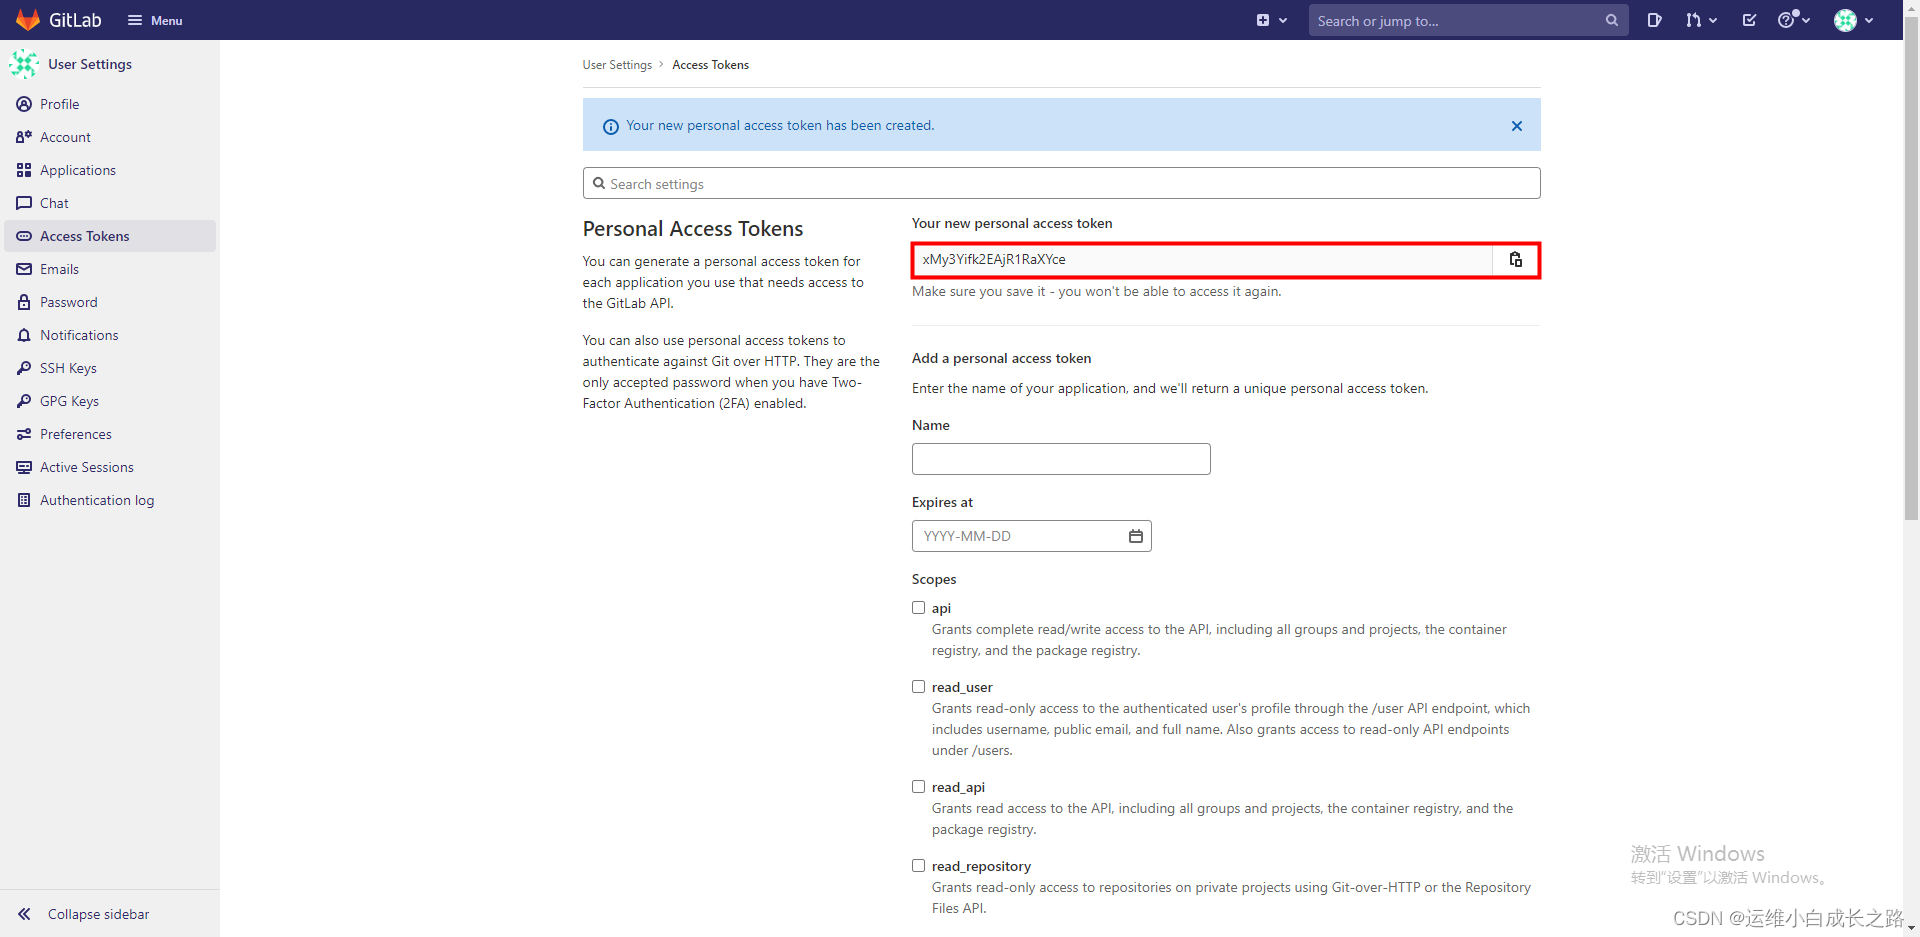Click the Account icon in the sidebar
Screen dimensions: 1920x937
point(24,137)
